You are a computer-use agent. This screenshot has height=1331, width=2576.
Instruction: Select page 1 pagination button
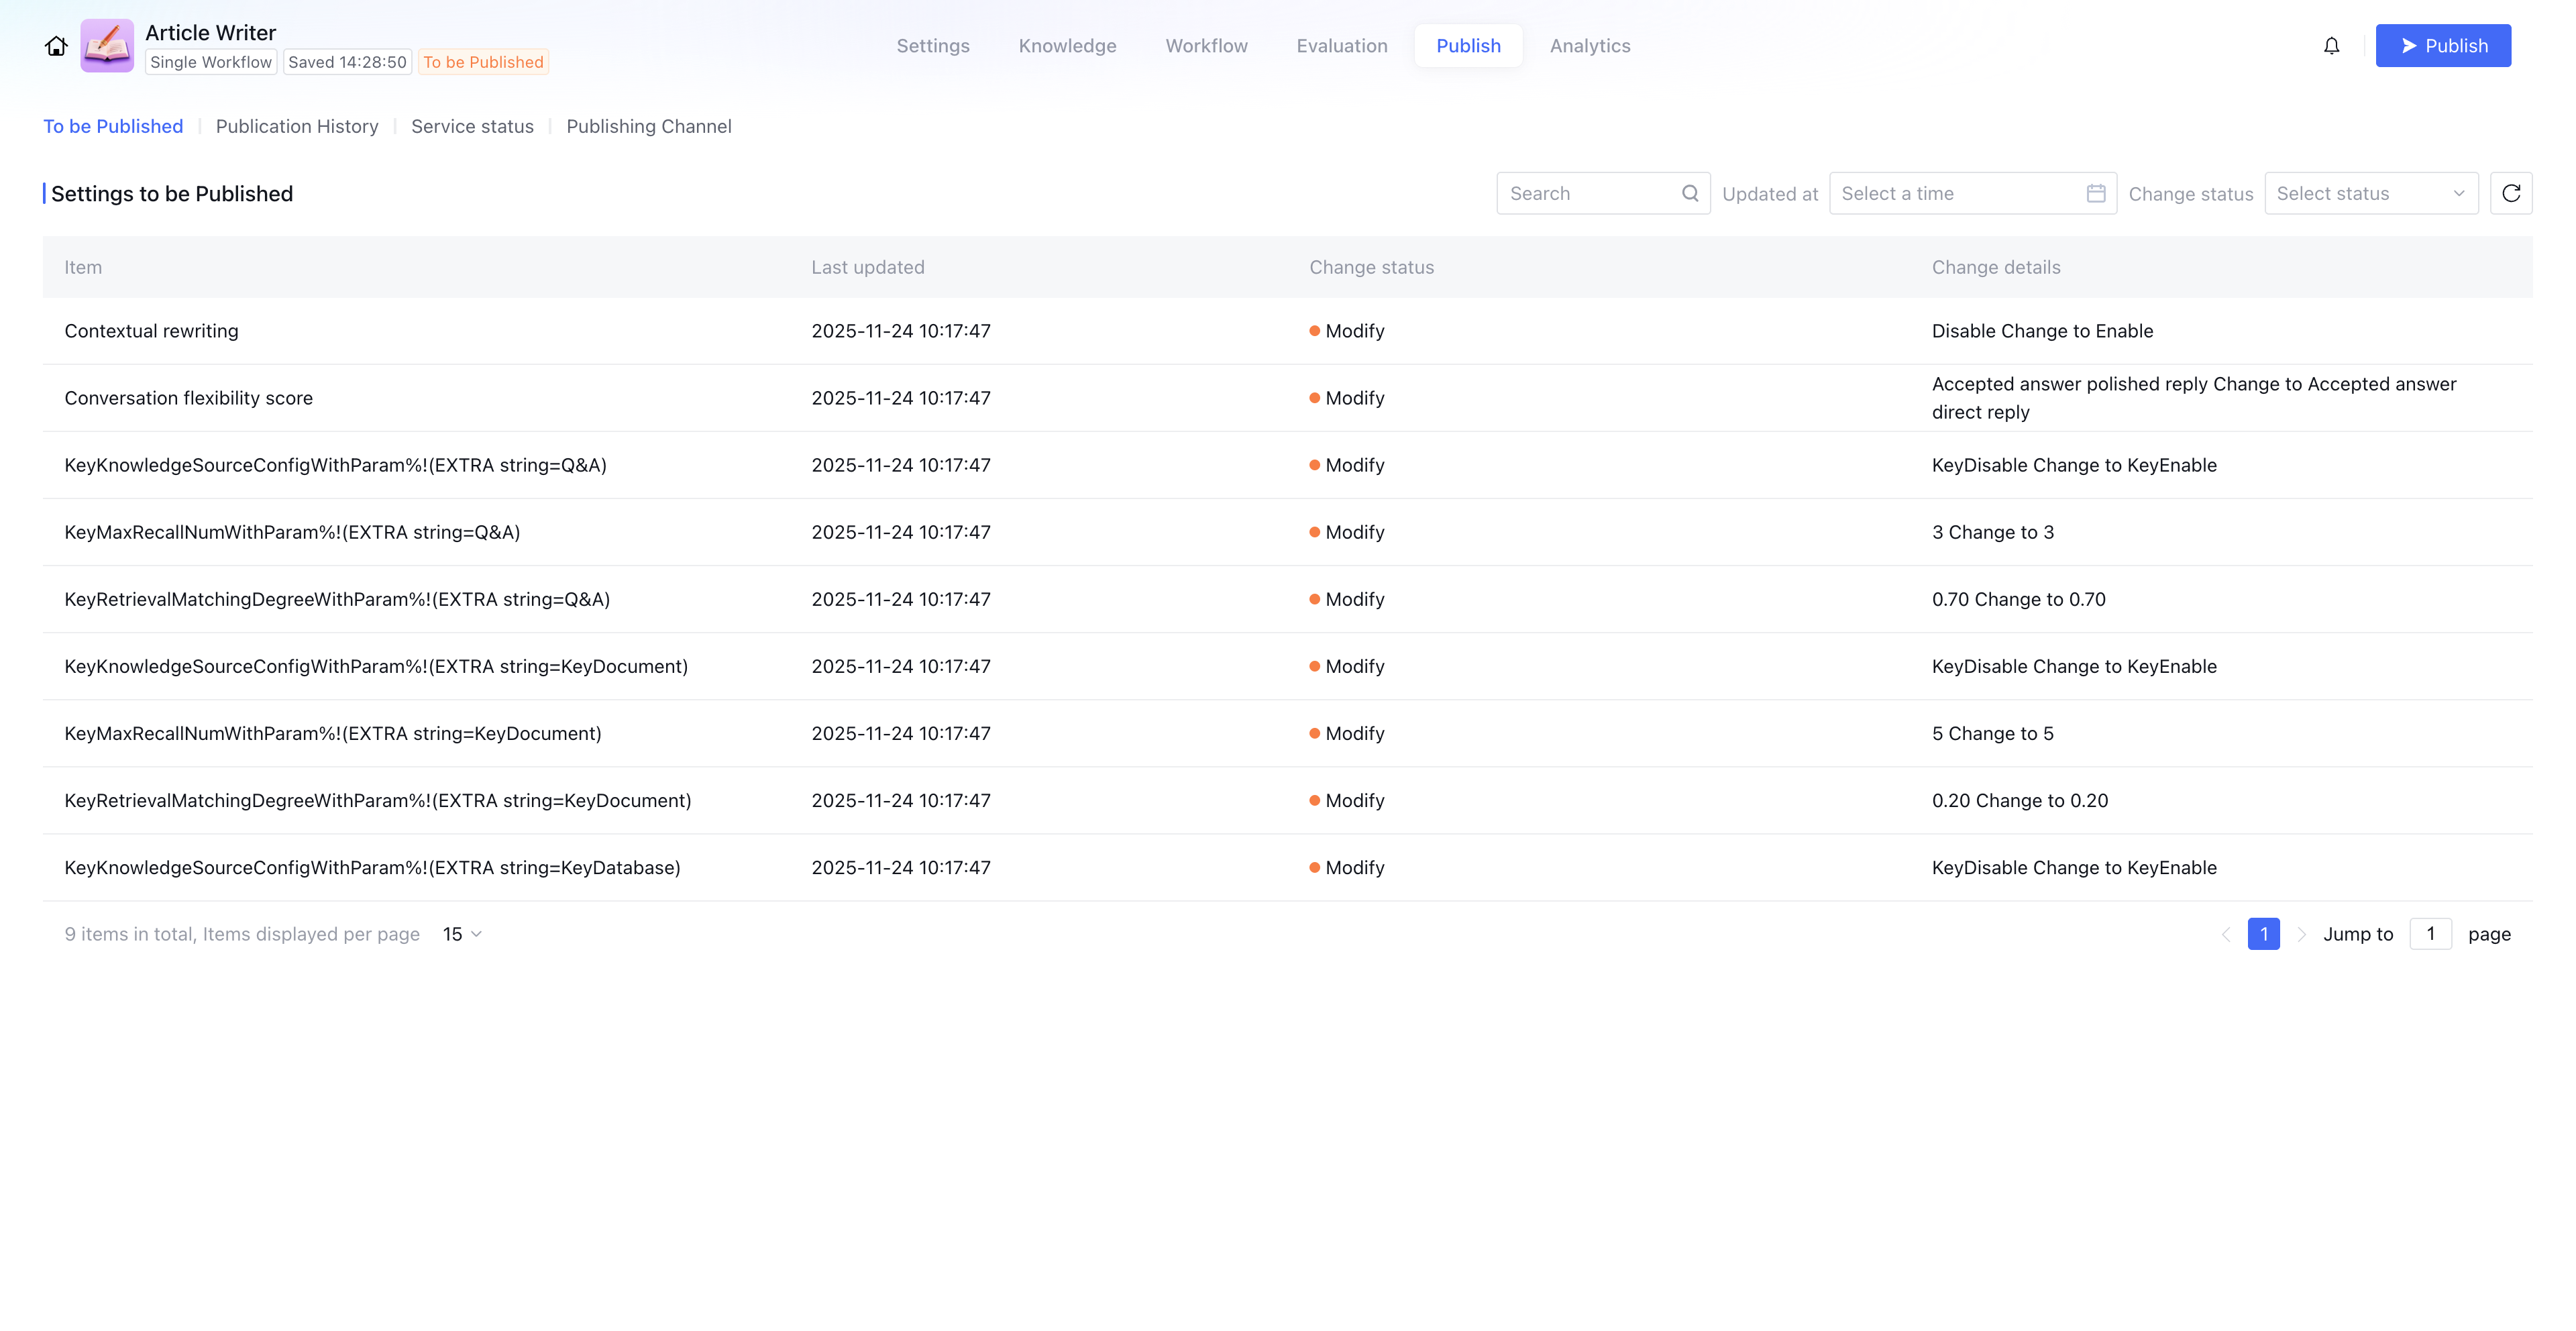pyautogui.click(x=2263, y=934)
